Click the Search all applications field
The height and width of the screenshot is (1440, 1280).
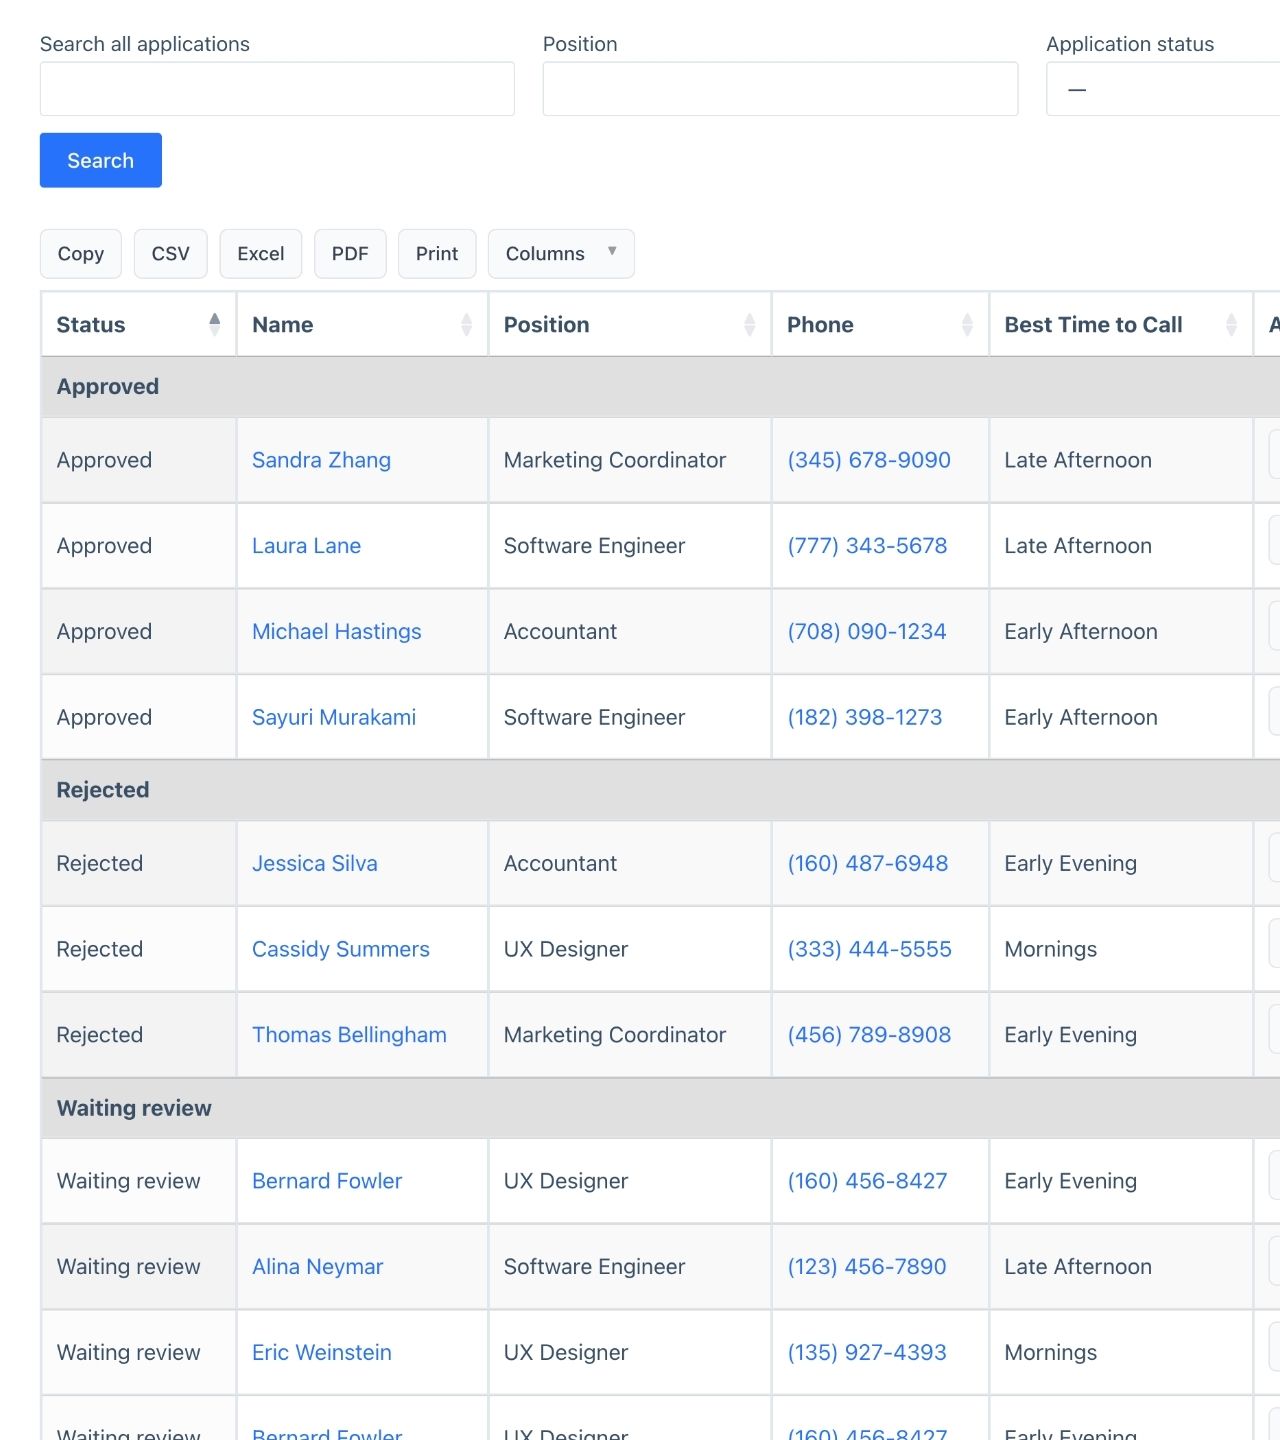tap(277, 89)
